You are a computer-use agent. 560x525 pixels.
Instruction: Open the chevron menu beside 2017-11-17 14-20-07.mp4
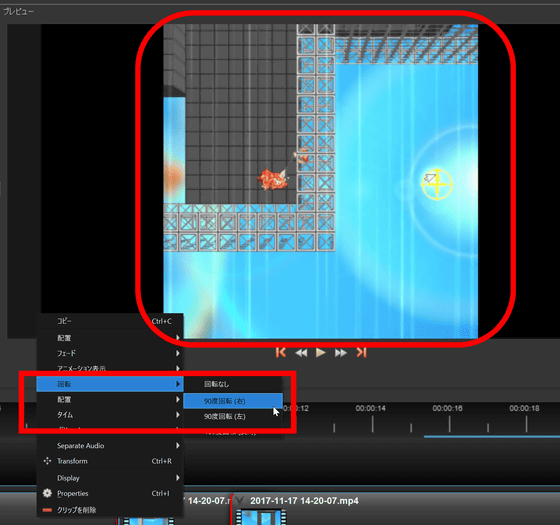(x=240, y=501)
